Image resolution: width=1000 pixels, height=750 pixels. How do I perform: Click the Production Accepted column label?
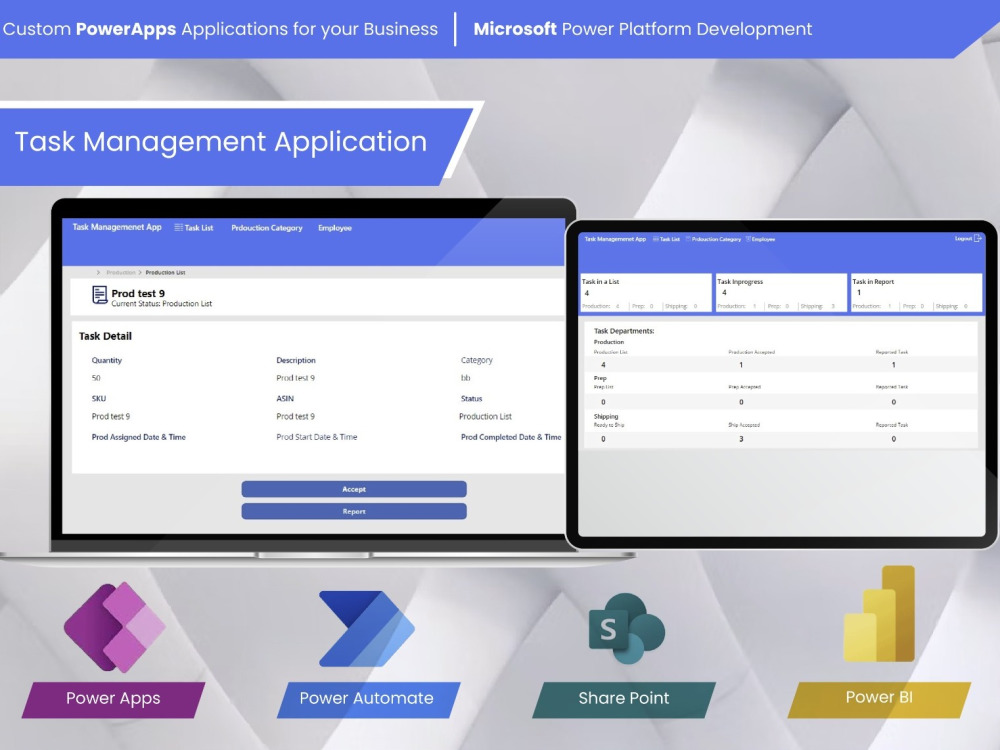[x=751, y=352]
